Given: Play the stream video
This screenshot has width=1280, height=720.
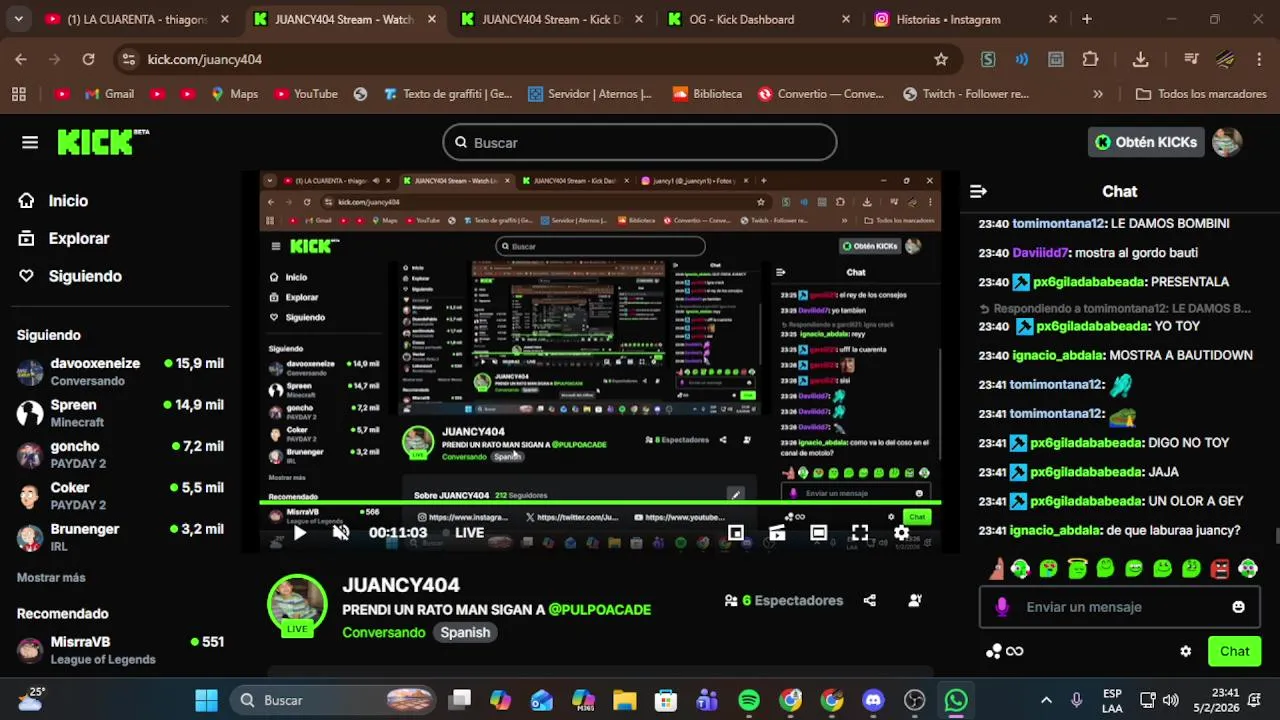Looking at the screenshot, I should click(299, 533).
